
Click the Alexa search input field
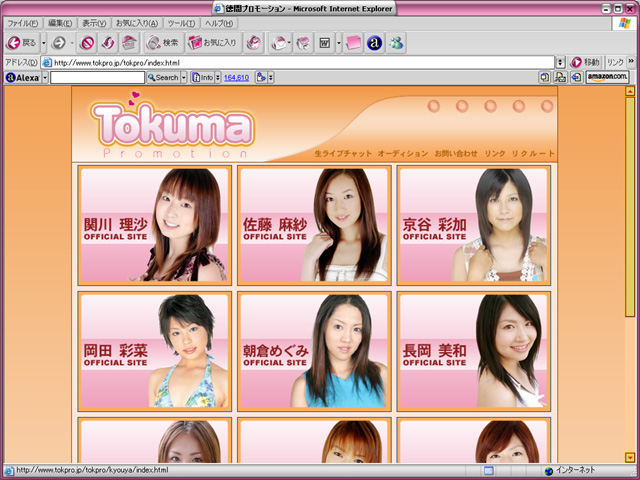[x=96, y=77]
